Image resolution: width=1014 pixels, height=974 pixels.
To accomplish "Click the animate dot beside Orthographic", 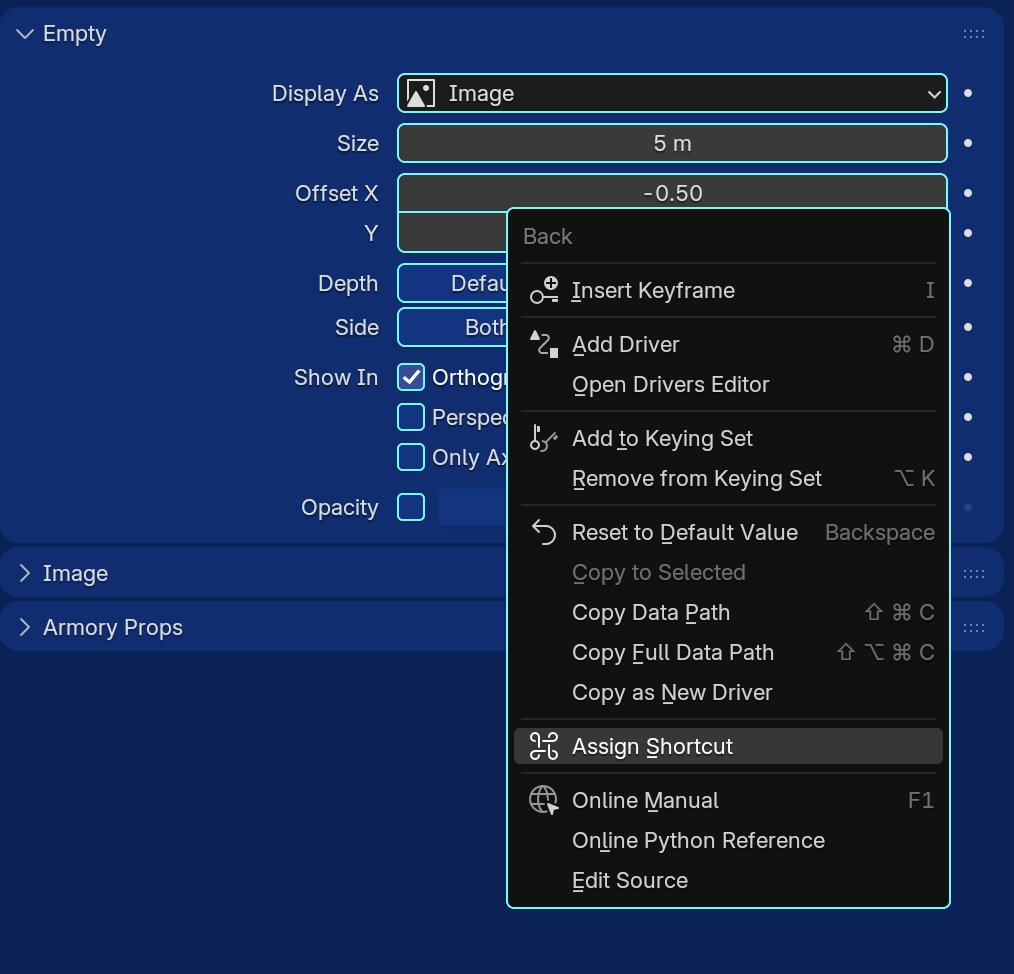I will click(x=968, y=377).
